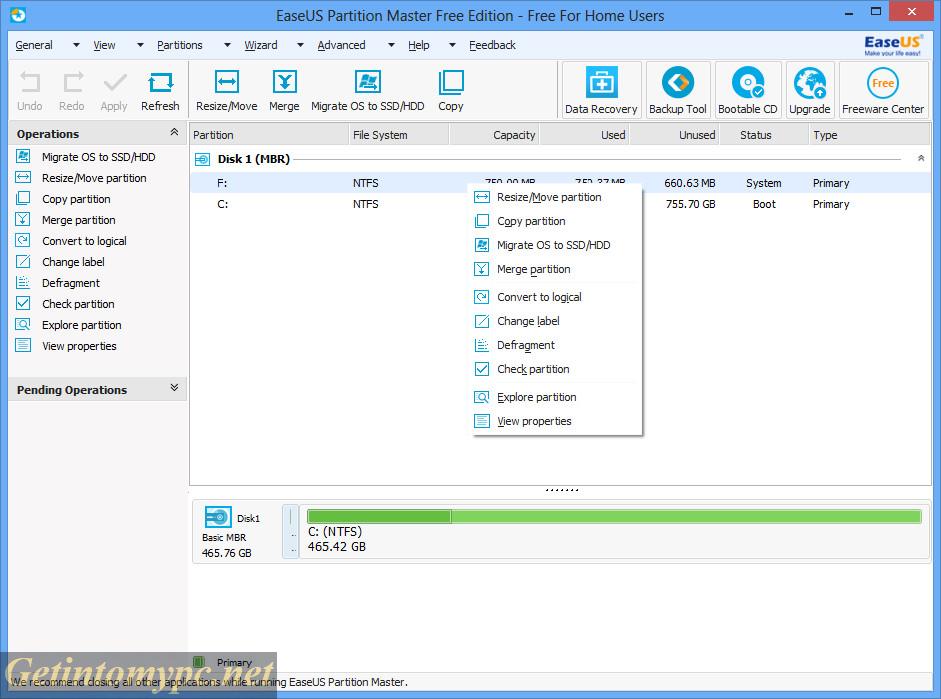Click the pane splitter dots
Screen dimensions: 941x699
tap(562, 490)
